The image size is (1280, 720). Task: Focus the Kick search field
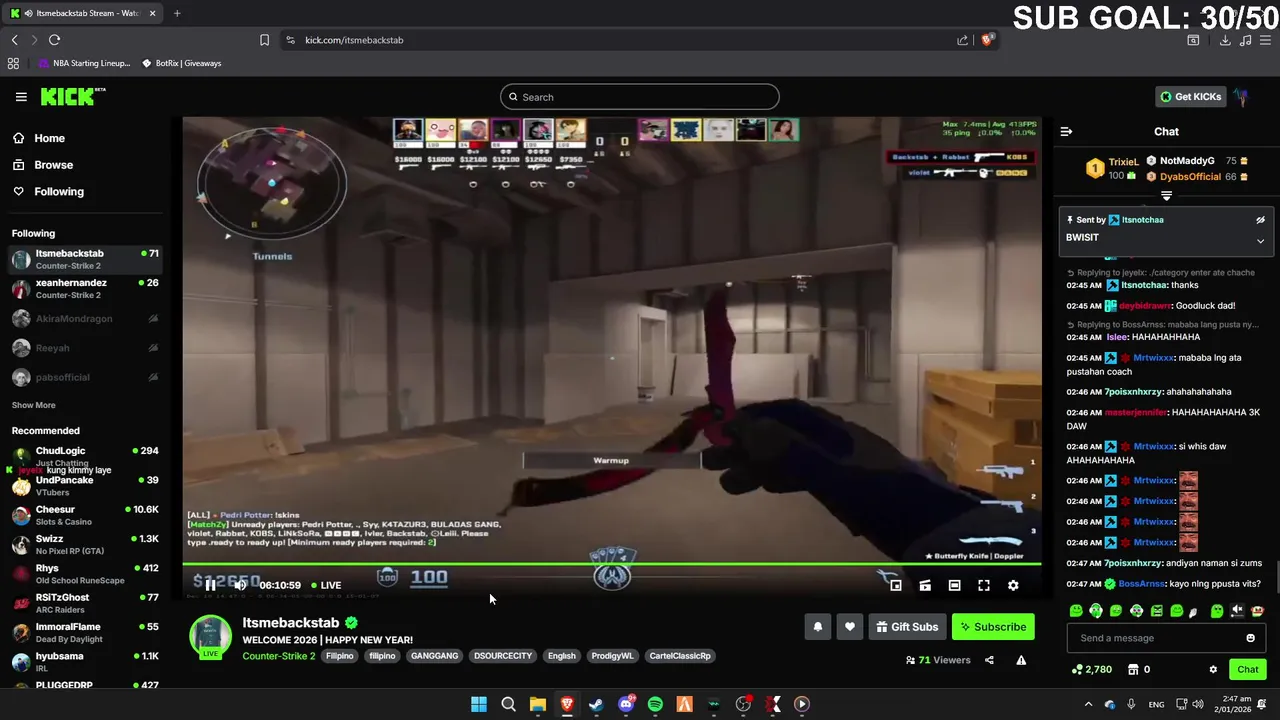pos(640,97)
